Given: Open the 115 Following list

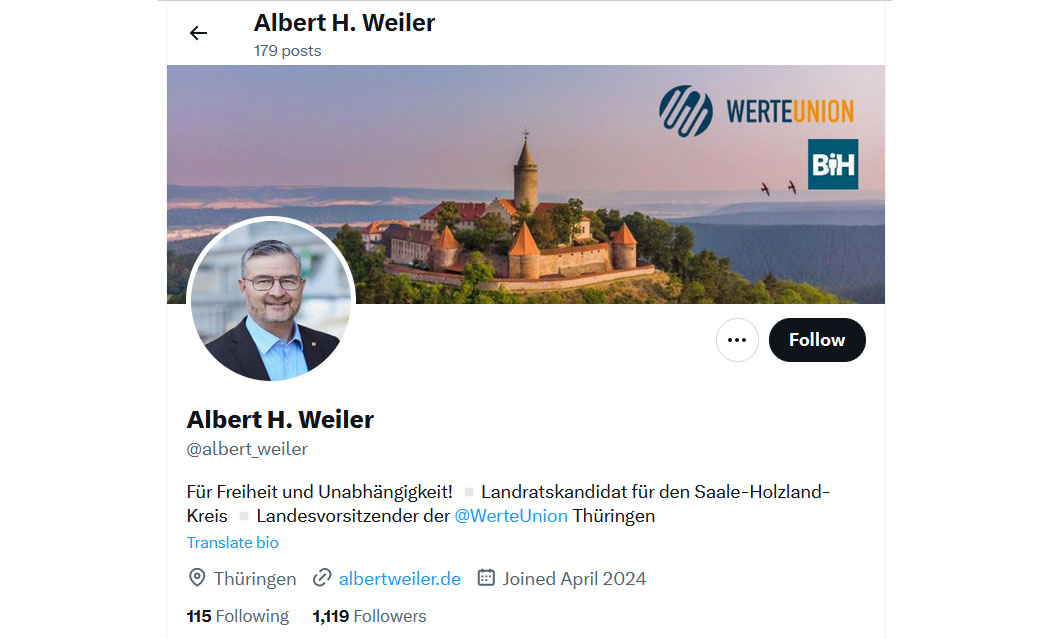Looking at the screenshot, I should [238, 616].
